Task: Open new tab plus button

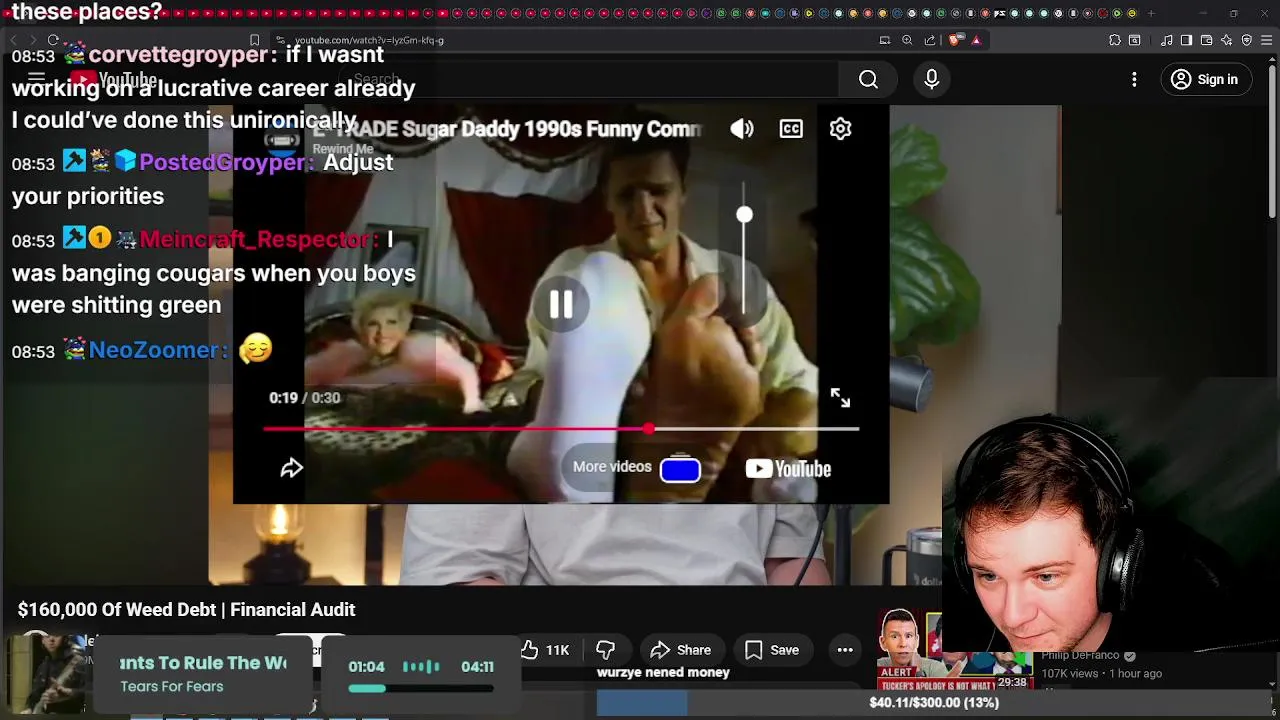Action: coord(1151,13)
